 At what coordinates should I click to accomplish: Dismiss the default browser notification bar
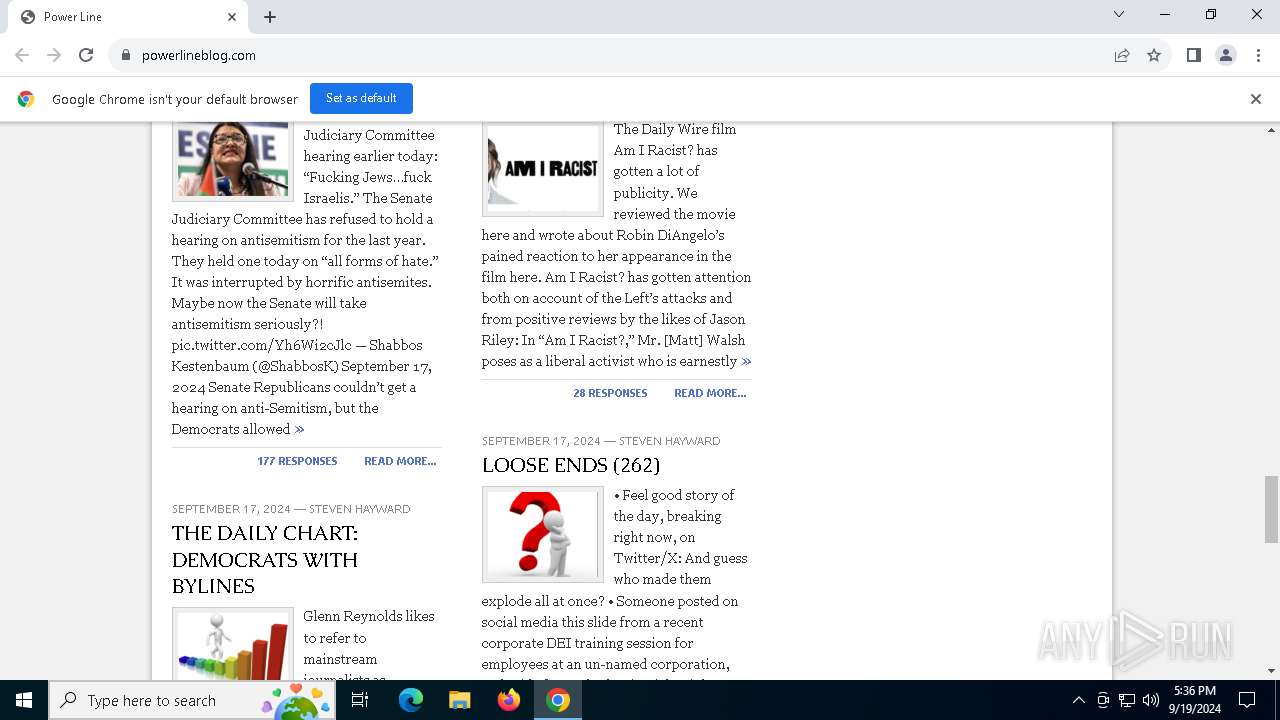tap(1256, 99)
